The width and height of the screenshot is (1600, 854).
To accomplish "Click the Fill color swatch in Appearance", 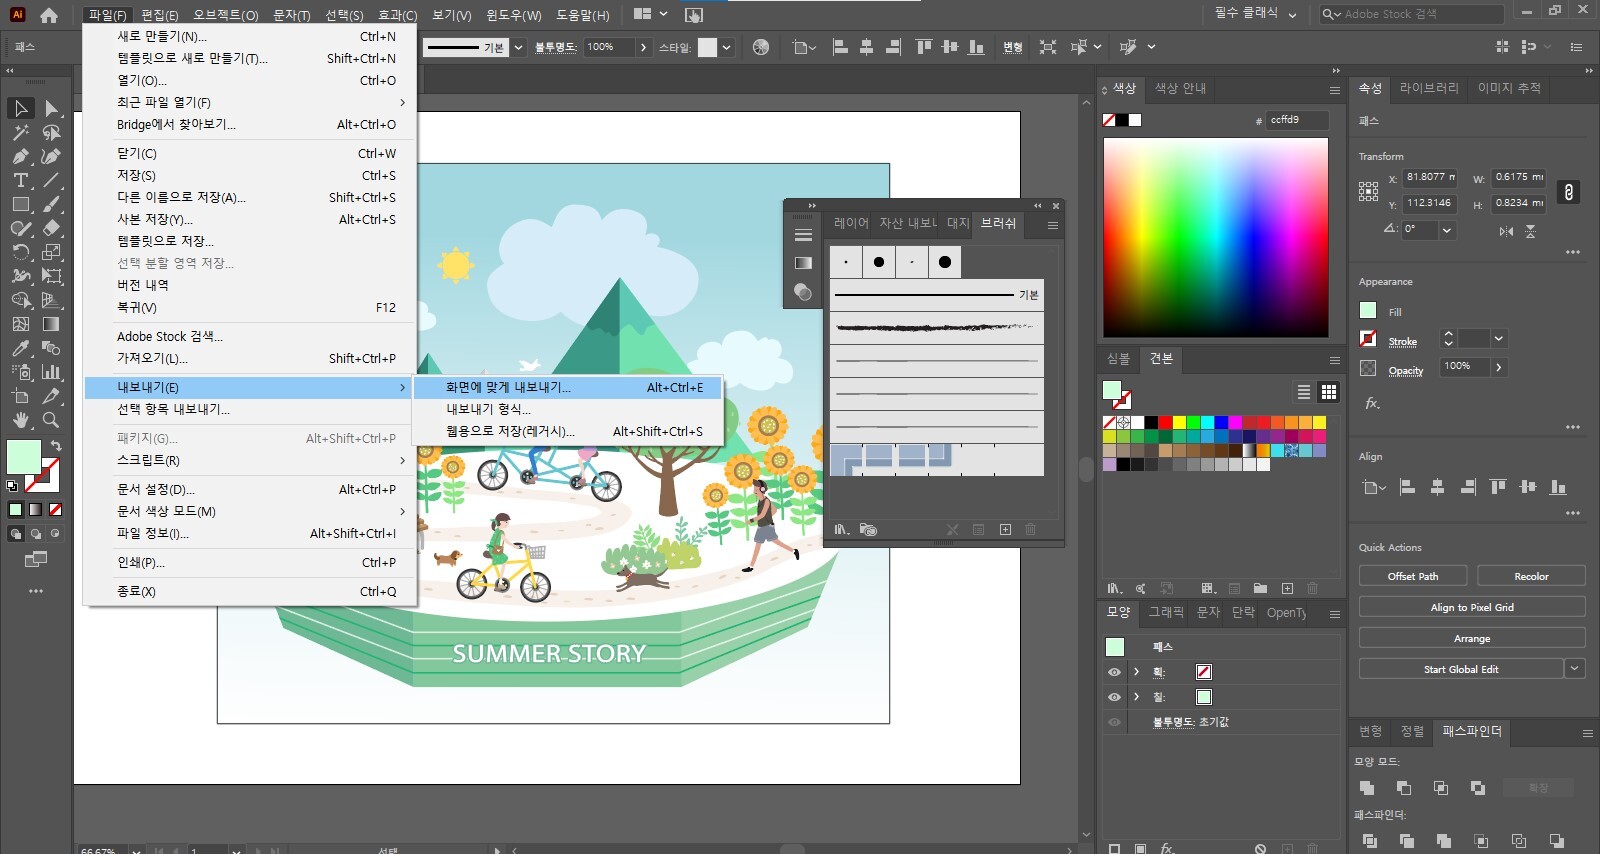I will point(1368,311).
